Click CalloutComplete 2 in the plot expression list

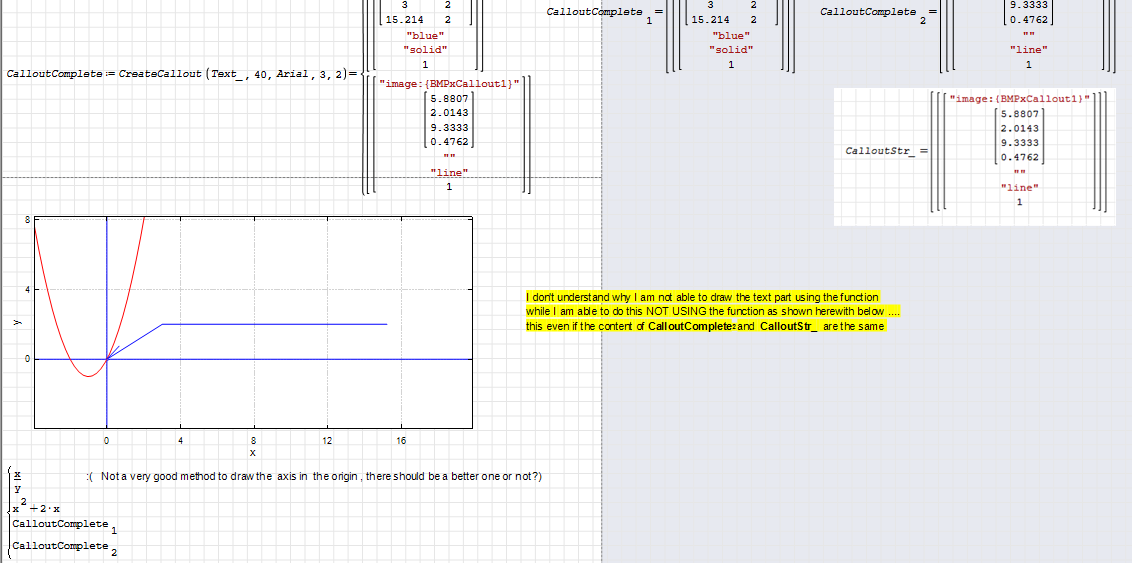(60, 546)
